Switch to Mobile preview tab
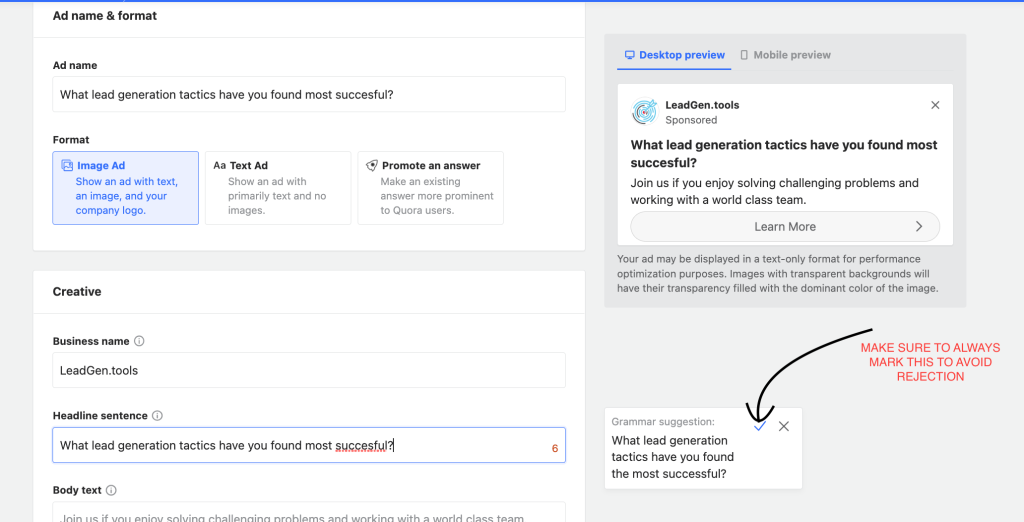Viewport: 1024px width, 522px height. click(x=785, y=55)
